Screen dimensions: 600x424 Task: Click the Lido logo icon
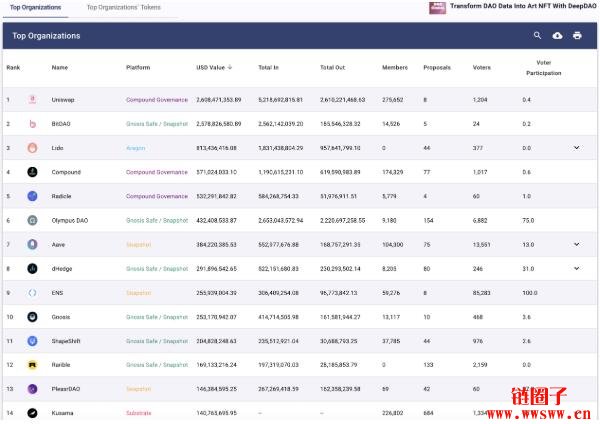tap(33, 148)
